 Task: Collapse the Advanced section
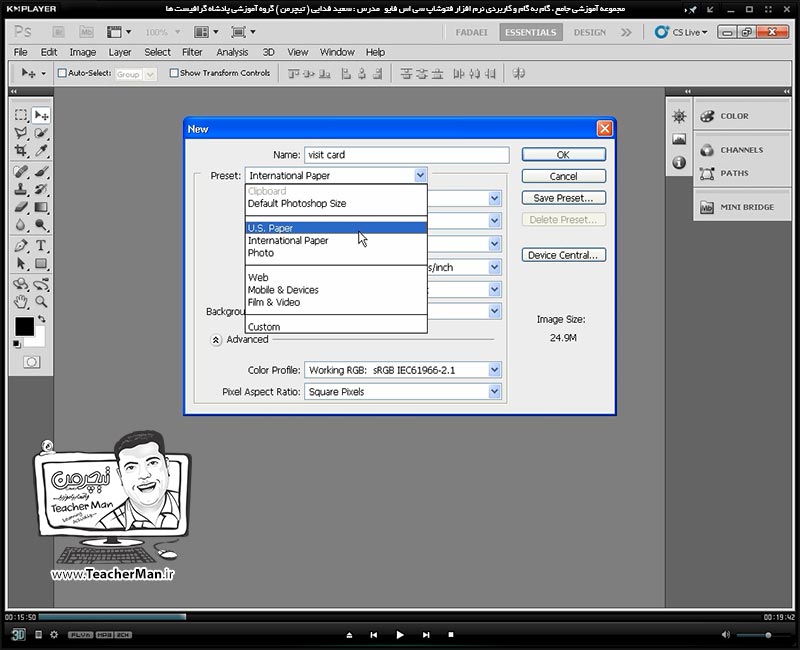[x=216, y=340]
